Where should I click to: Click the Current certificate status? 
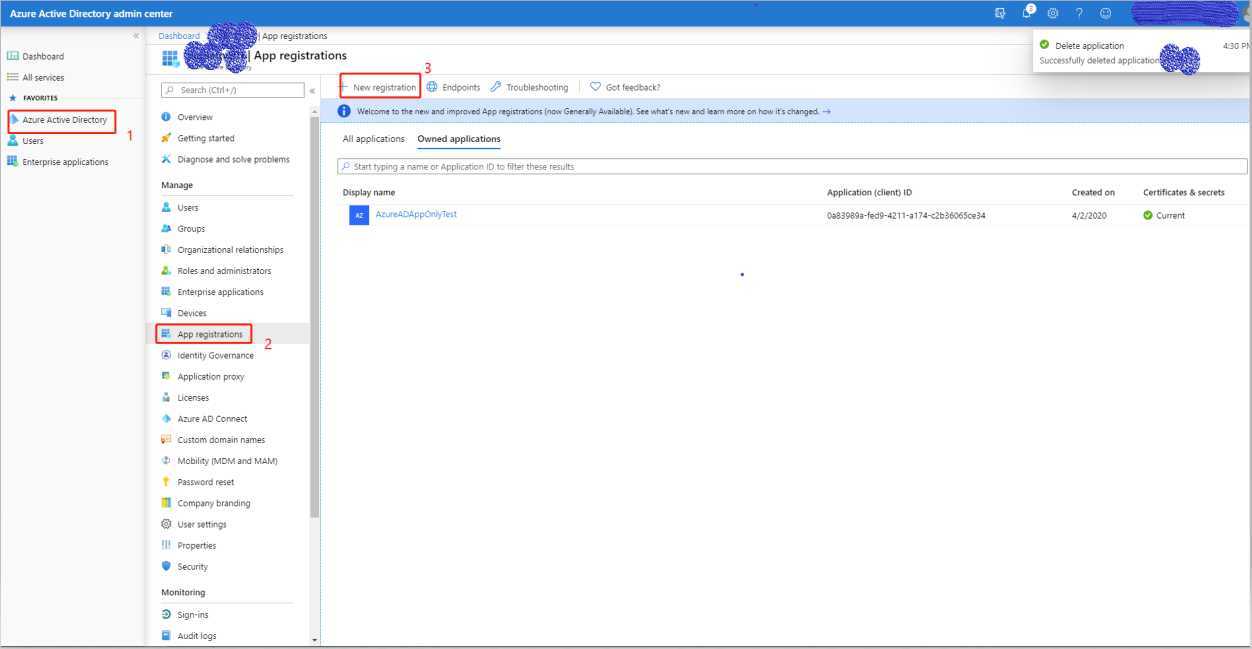pyautogui.click(x=1164, y=215)
